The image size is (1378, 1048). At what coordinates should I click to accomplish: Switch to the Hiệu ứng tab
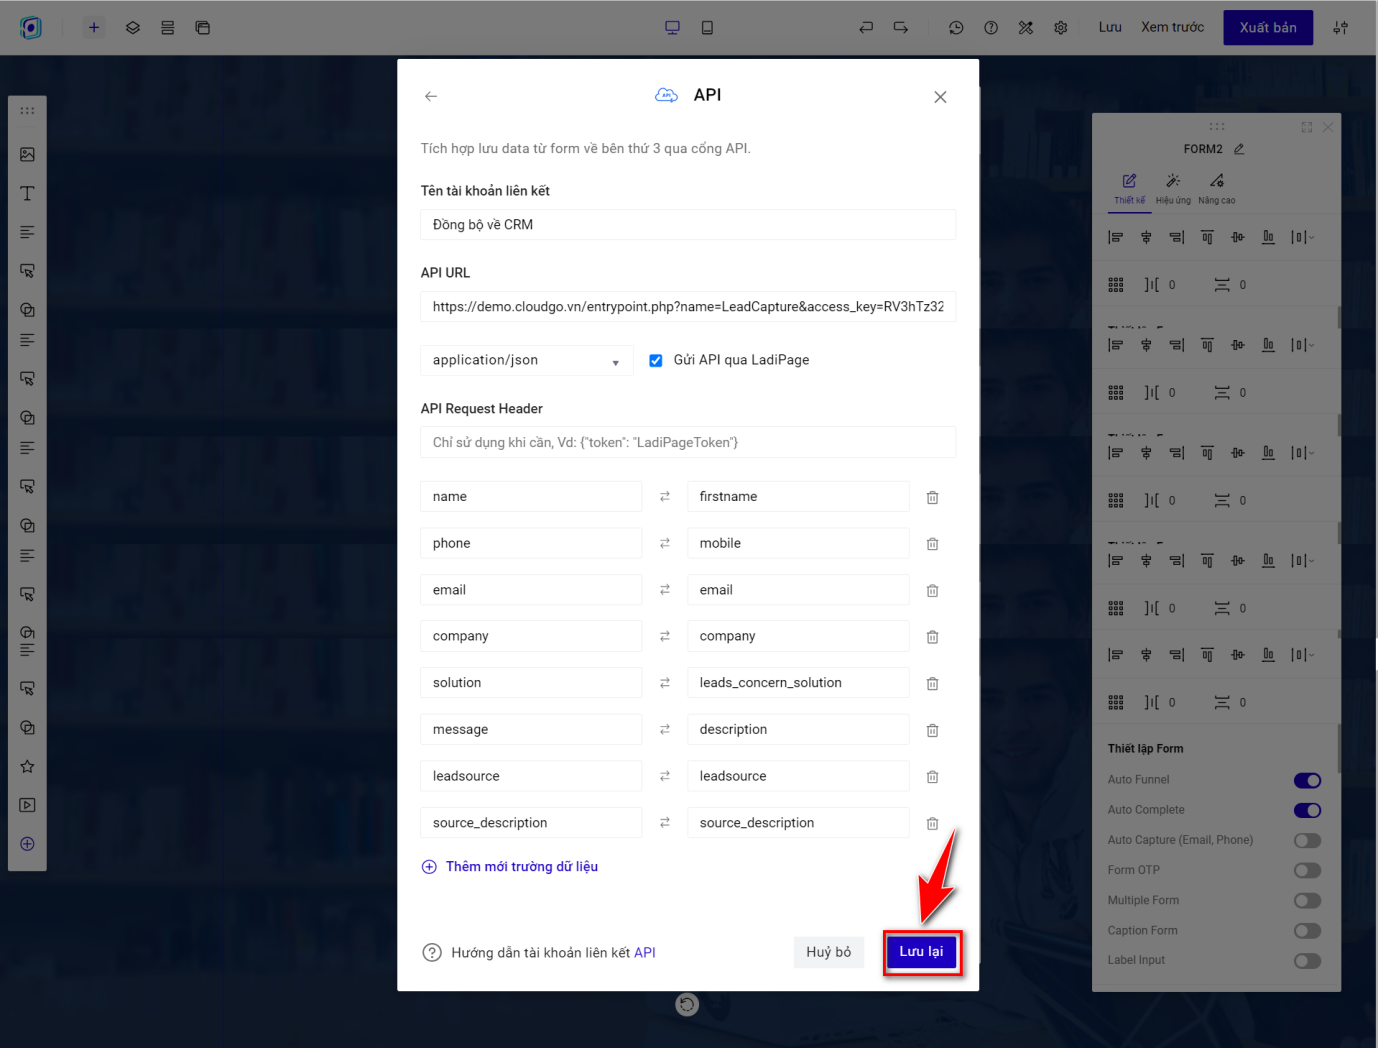1173,187
